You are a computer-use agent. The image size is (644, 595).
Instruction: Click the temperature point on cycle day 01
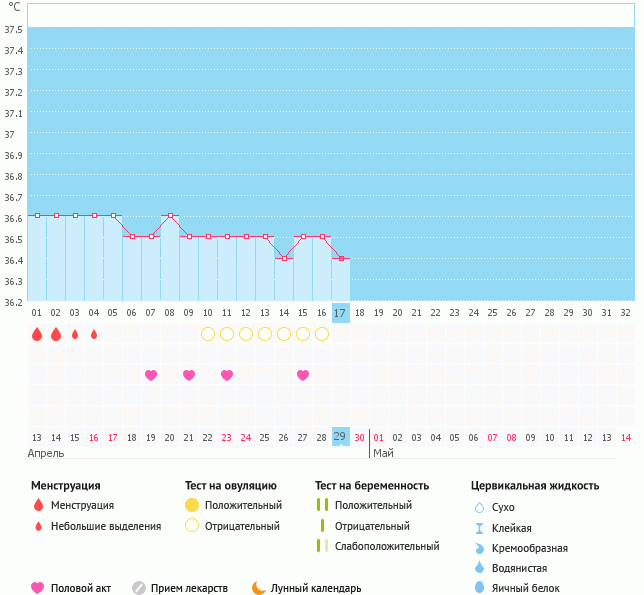click(37, 215)
